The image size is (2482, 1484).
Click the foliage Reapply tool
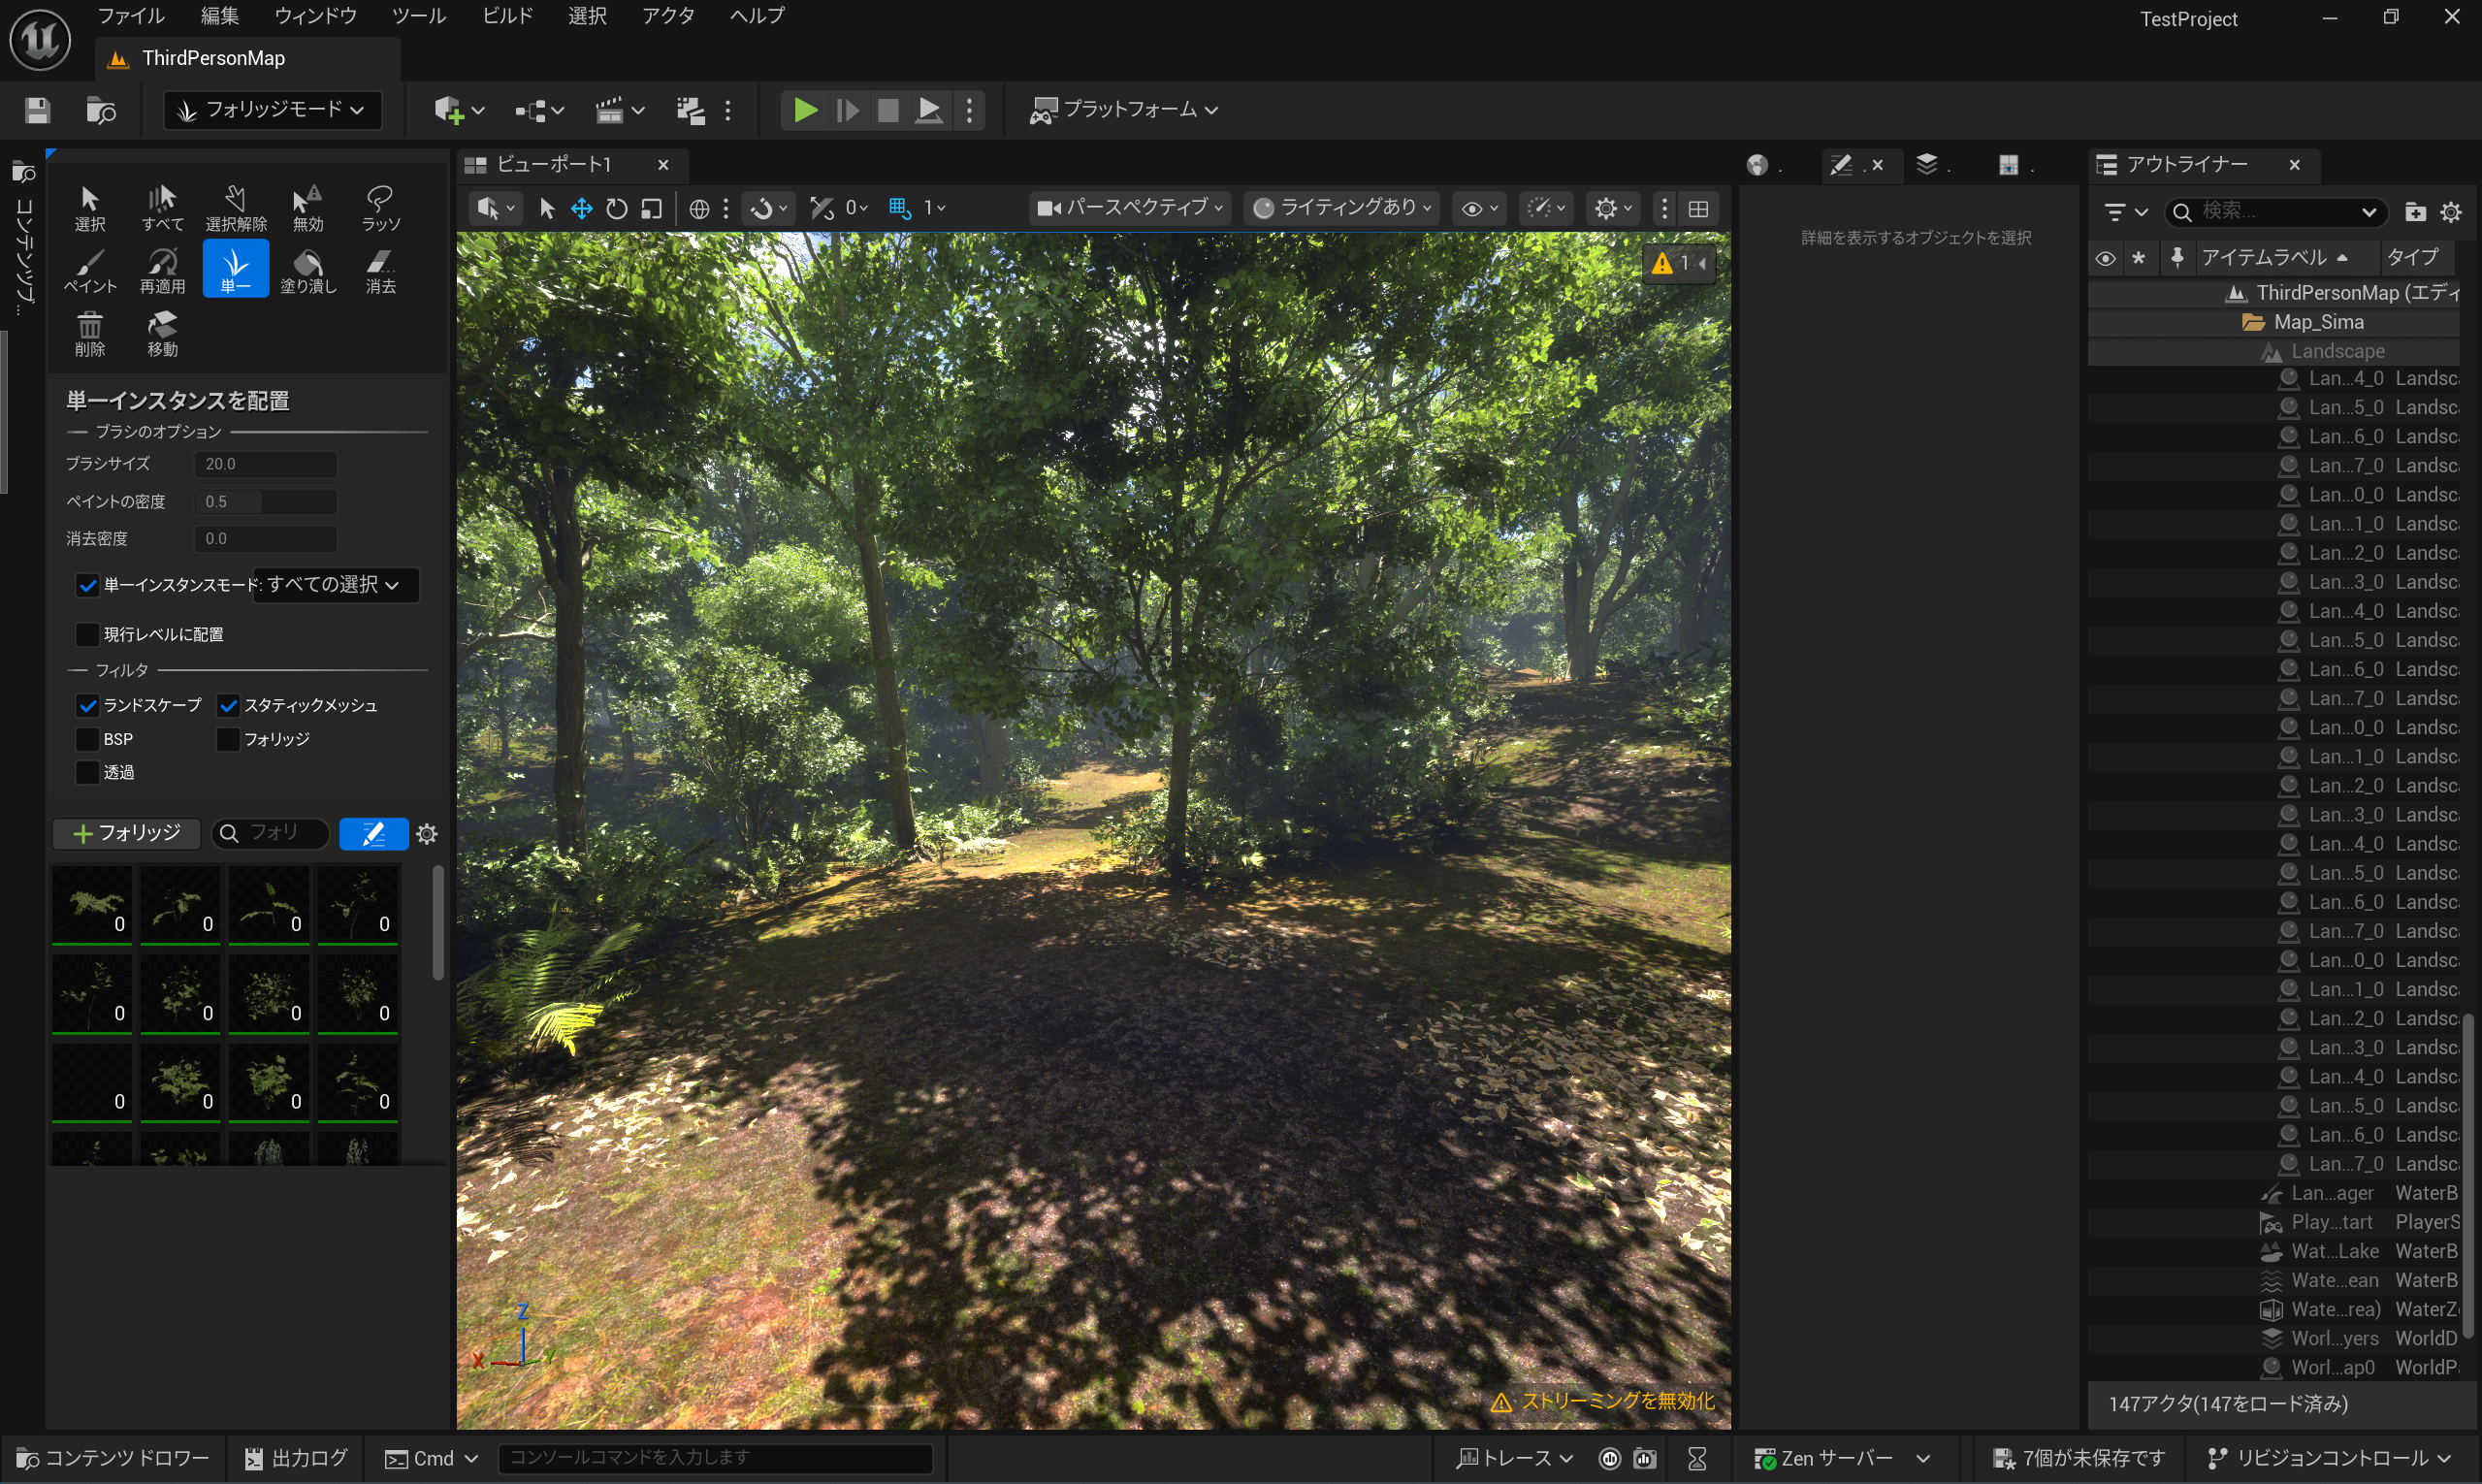click(x=163, y=270)
